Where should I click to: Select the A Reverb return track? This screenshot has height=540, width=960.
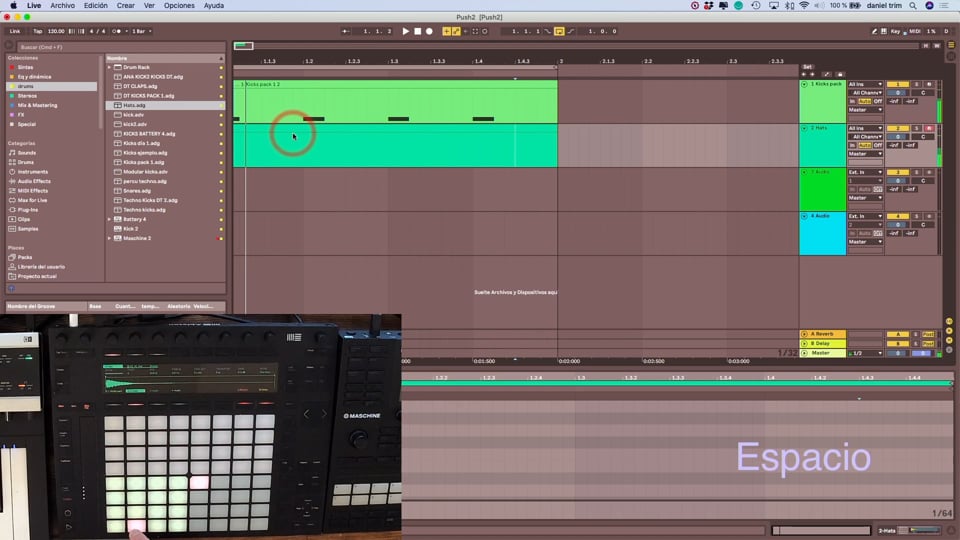tap(822, 334)
